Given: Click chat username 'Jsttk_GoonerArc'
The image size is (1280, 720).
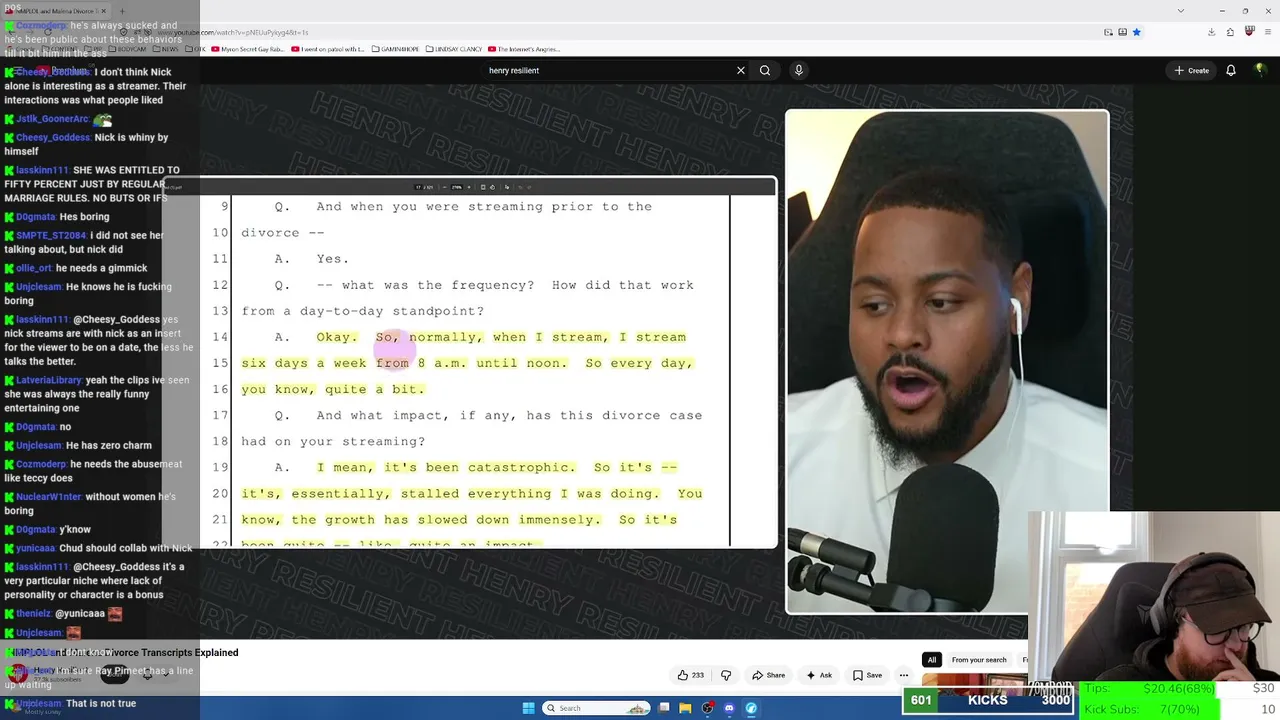Looking at the screenshot, I should pyautogui.click(x=52, y=119).
